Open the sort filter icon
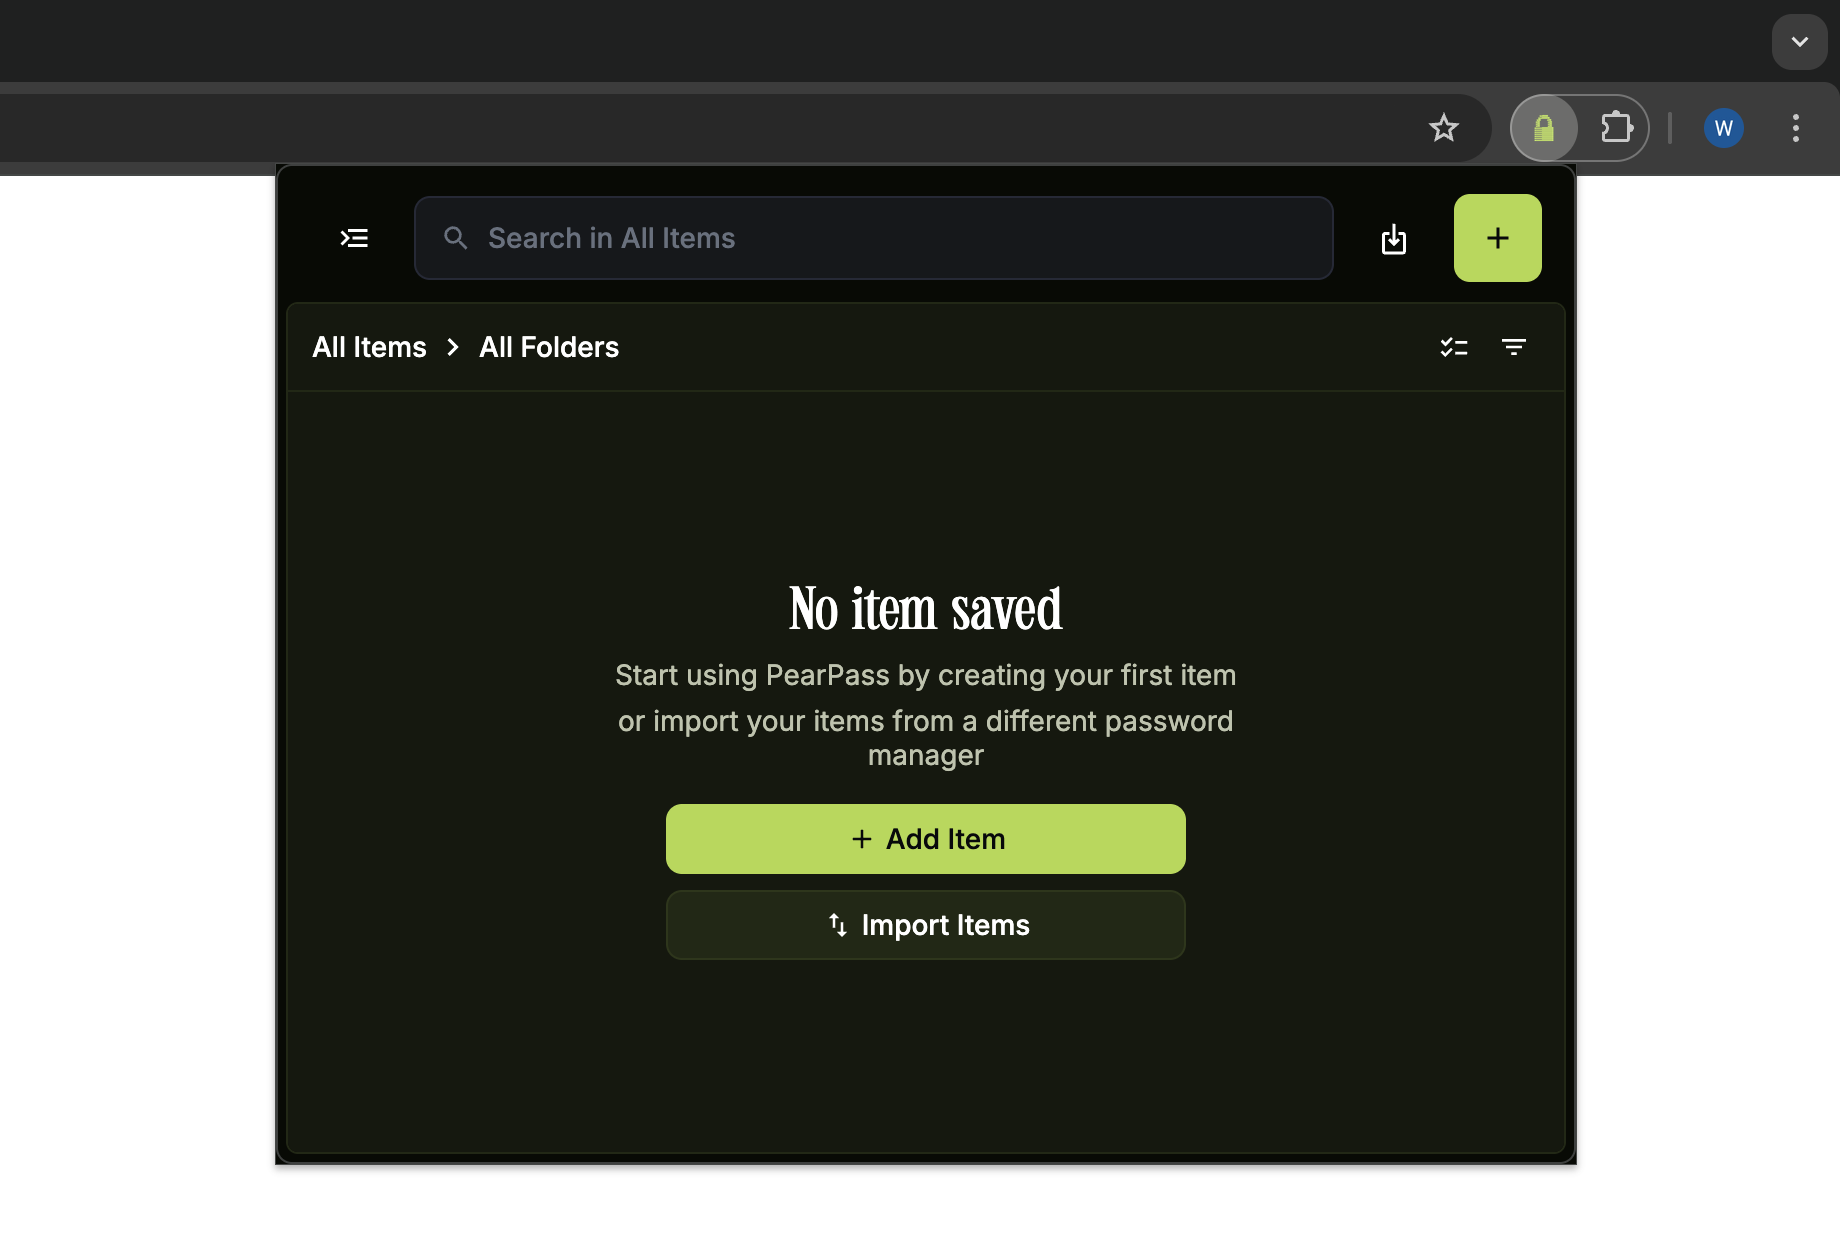Image resolution: width=1840 pixels, height=1246 pixels. (1514, 347)
